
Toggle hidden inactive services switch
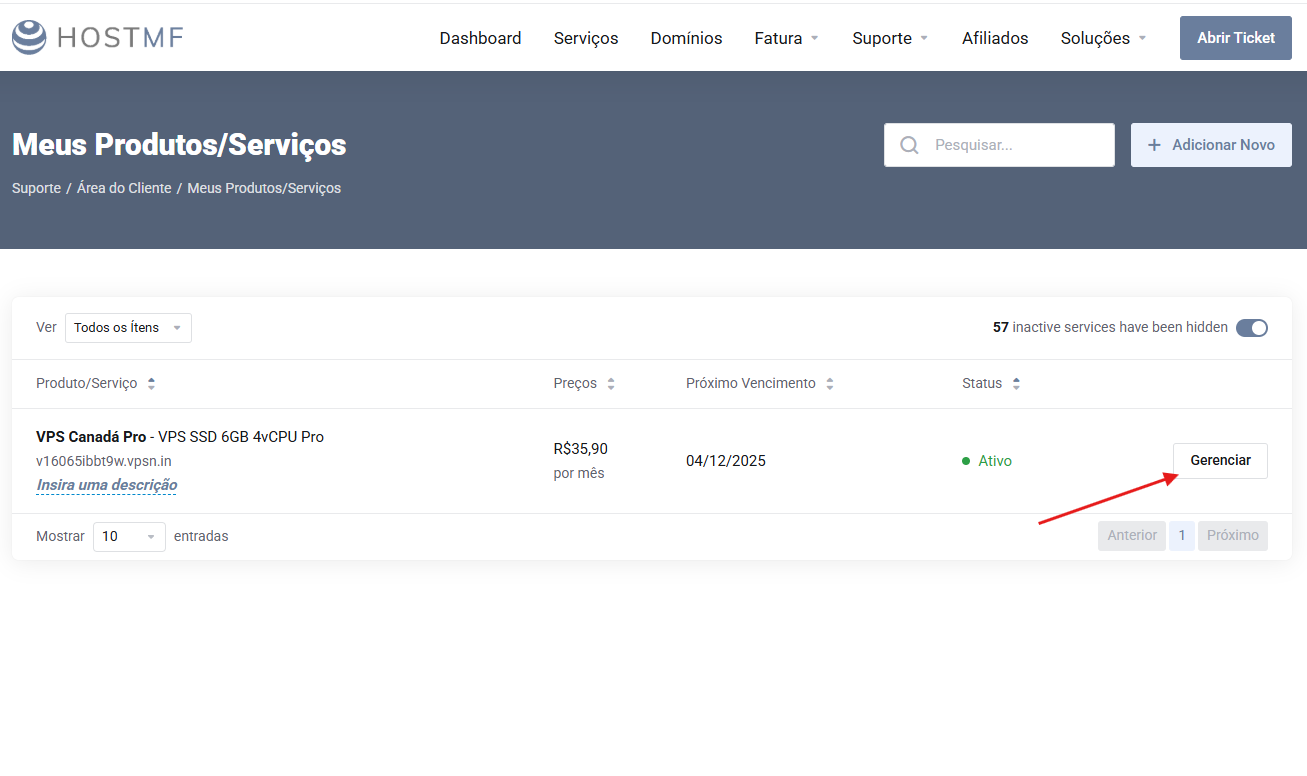(x=1251, y=328)
